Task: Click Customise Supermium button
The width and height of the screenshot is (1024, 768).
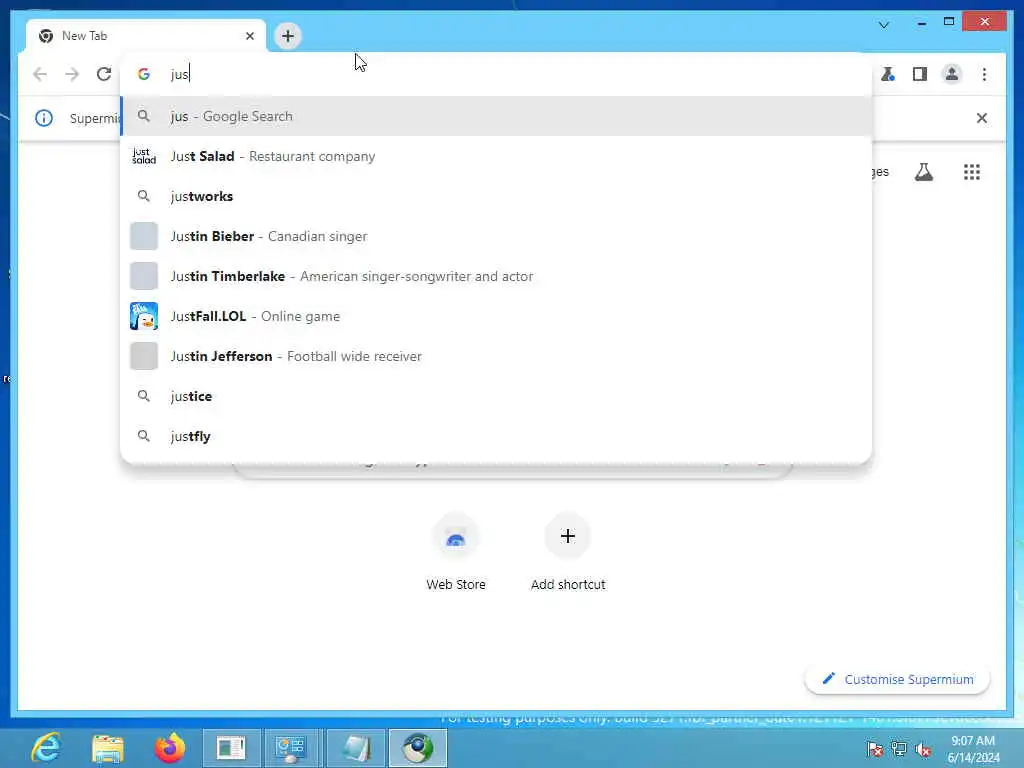Action: coord(897,679)
